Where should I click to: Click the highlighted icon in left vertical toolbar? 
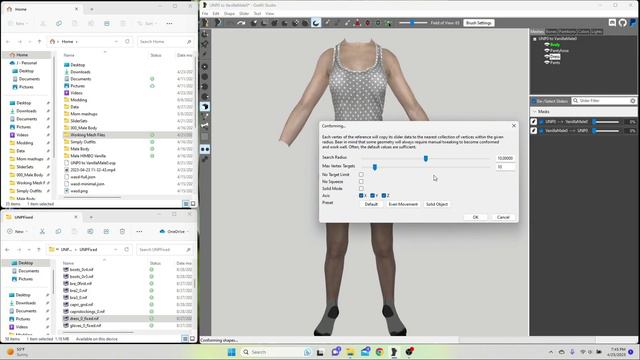(x=205, y=107)
